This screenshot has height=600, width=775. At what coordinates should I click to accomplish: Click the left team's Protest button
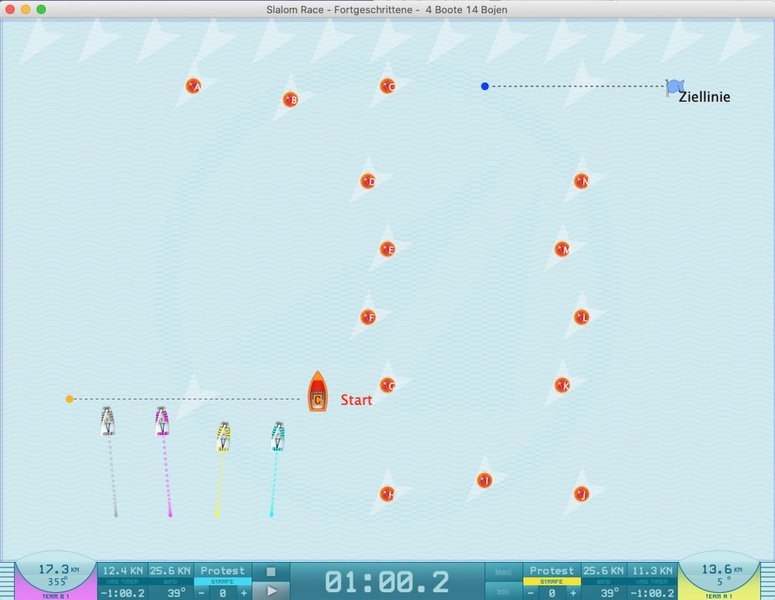click(223, 570)
